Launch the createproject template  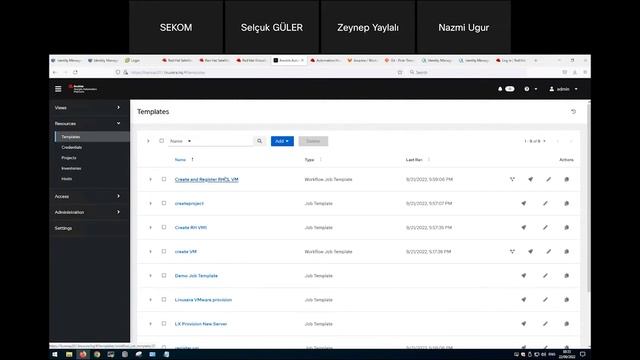tap(524, 203)
